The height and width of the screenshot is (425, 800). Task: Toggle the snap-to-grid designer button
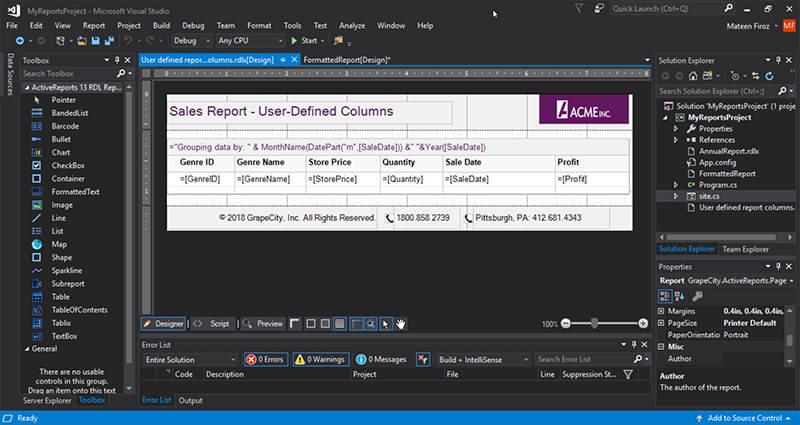point(371,323)
